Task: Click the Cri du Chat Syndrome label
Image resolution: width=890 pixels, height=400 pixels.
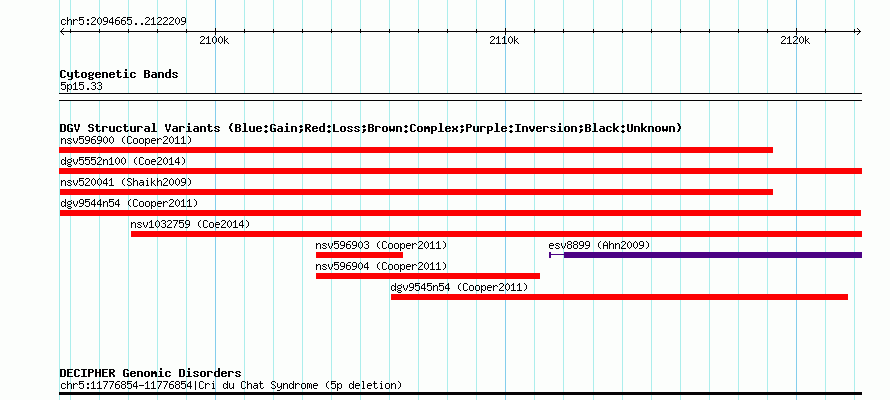Action: click(231, 386)
